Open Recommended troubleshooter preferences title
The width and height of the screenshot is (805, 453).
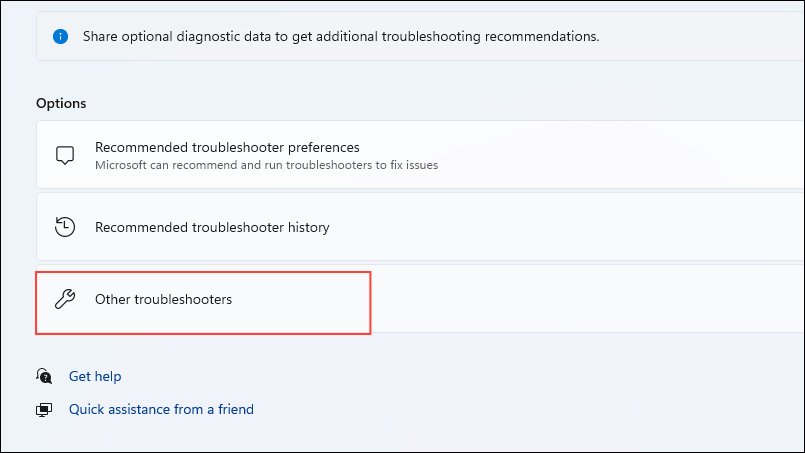pos(227,147)
